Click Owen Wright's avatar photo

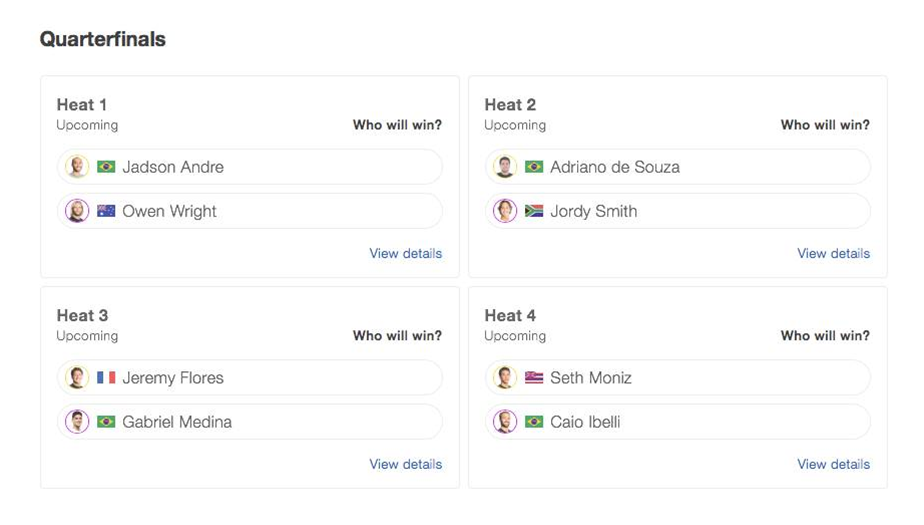click(x=77, y=211)
